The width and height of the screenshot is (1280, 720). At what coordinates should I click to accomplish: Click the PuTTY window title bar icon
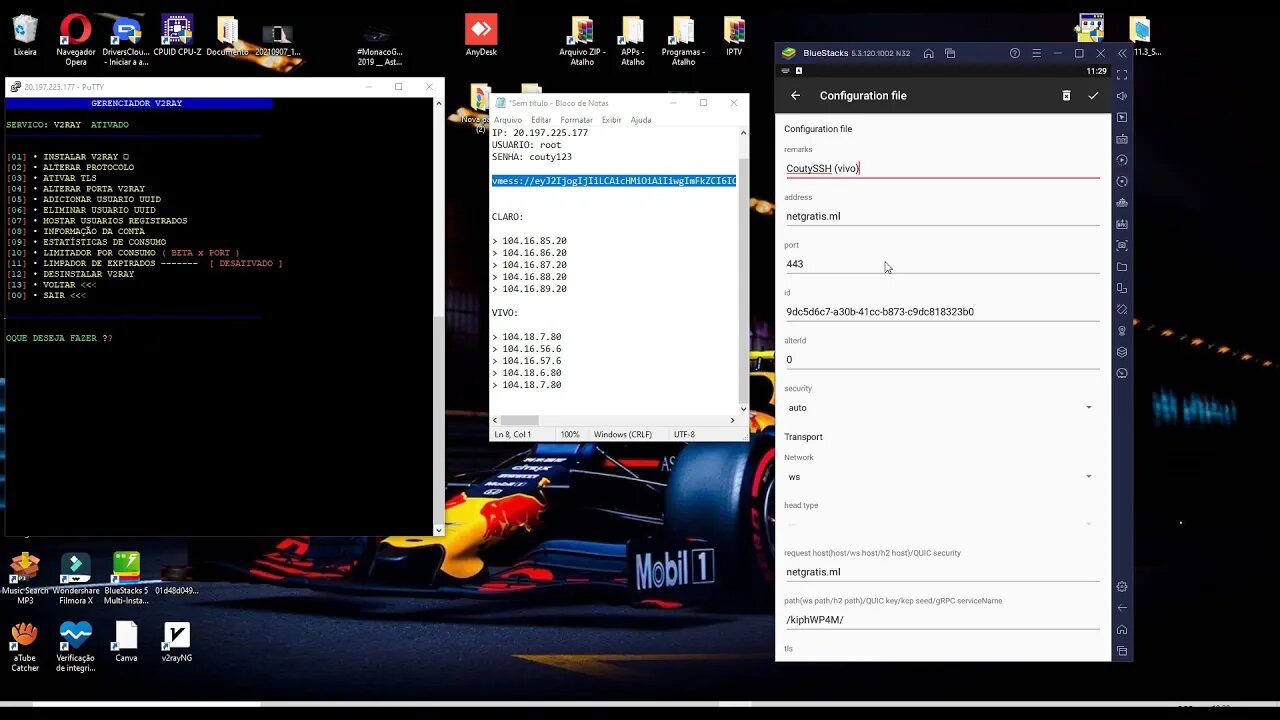(16, 87)
